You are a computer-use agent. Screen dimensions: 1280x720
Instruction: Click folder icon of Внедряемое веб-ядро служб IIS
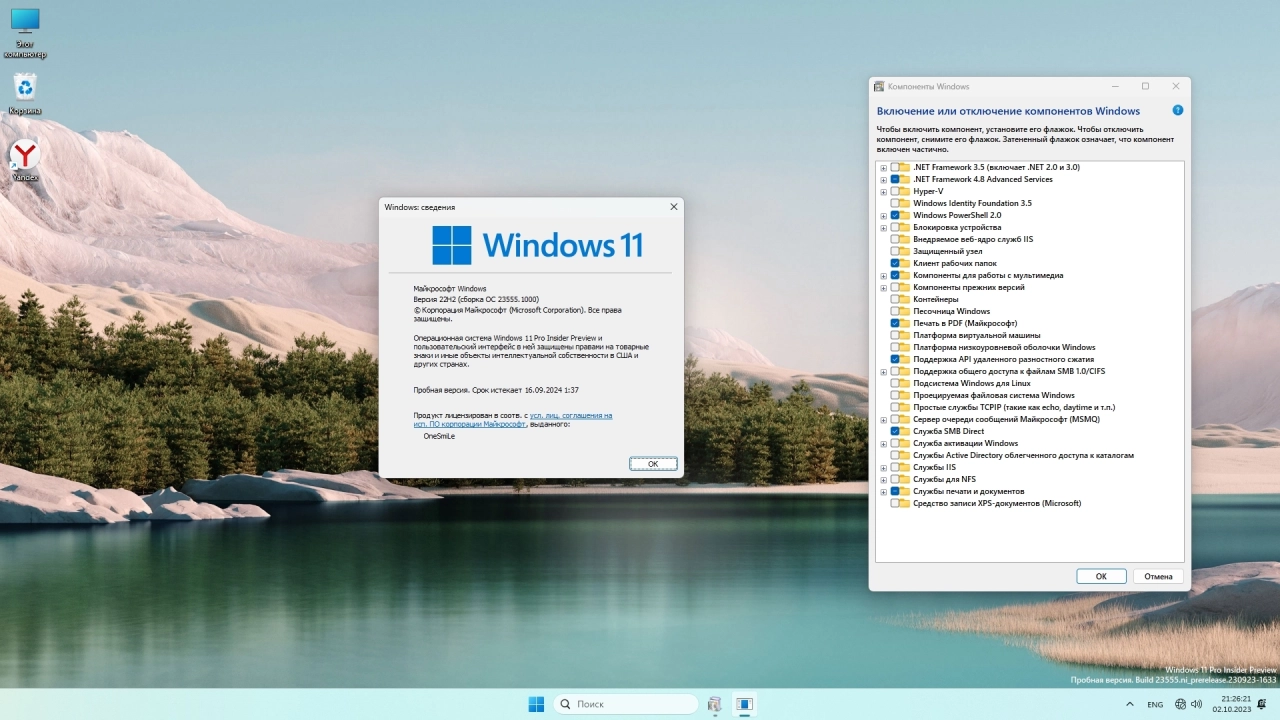coord(904,239)
